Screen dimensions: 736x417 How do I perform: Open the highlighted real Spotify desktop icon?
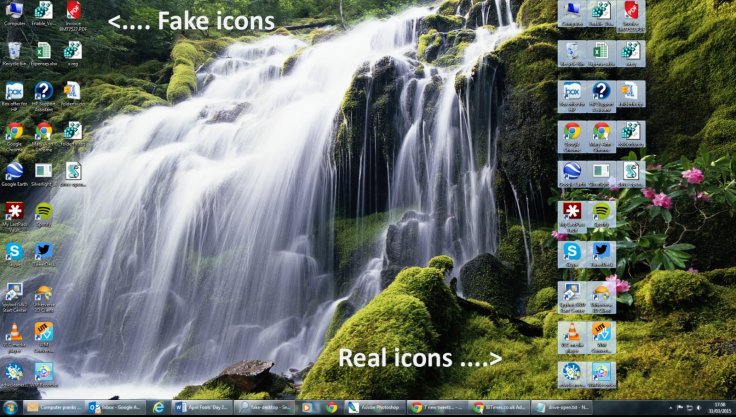(601, 211)
